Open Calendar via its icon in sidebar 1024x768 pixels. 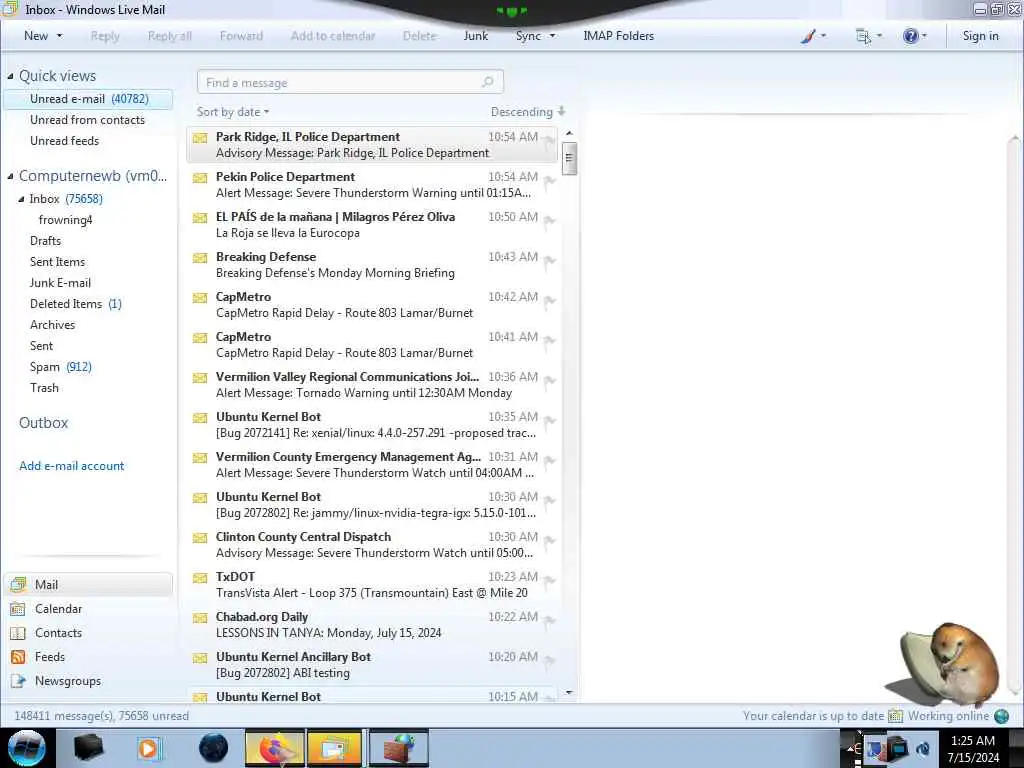[x=18, y=609]
